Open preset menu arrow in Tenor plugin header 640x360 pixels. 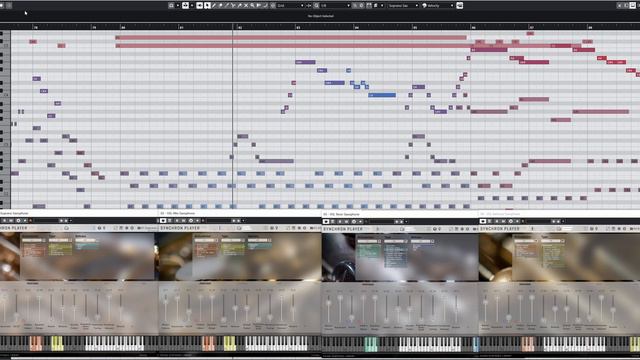pyautogui.click(x=406, y=221)
